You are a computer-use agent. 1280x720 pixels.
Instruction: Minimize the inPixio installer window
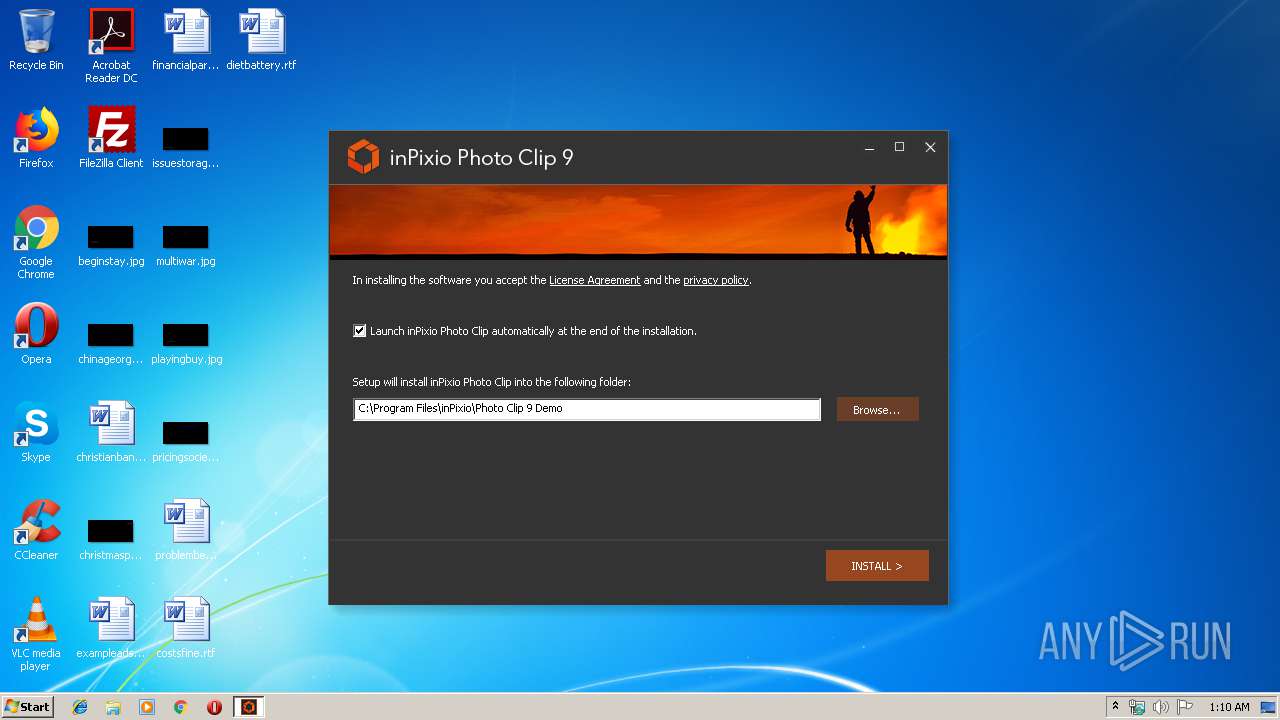coord(869,148)
